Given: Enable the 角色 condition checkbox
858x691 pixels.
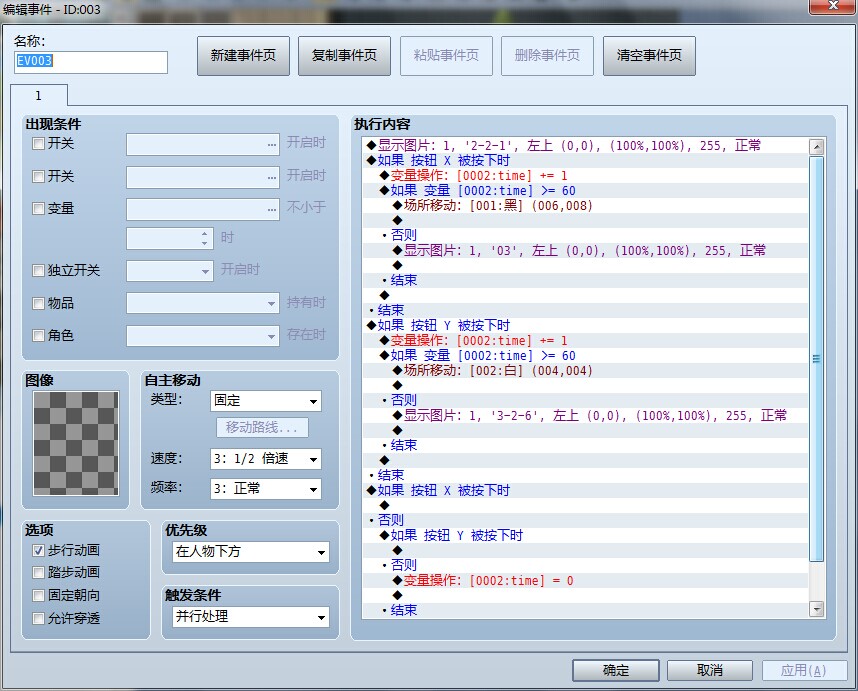Looking at the screenshot, I should (38, 335).
